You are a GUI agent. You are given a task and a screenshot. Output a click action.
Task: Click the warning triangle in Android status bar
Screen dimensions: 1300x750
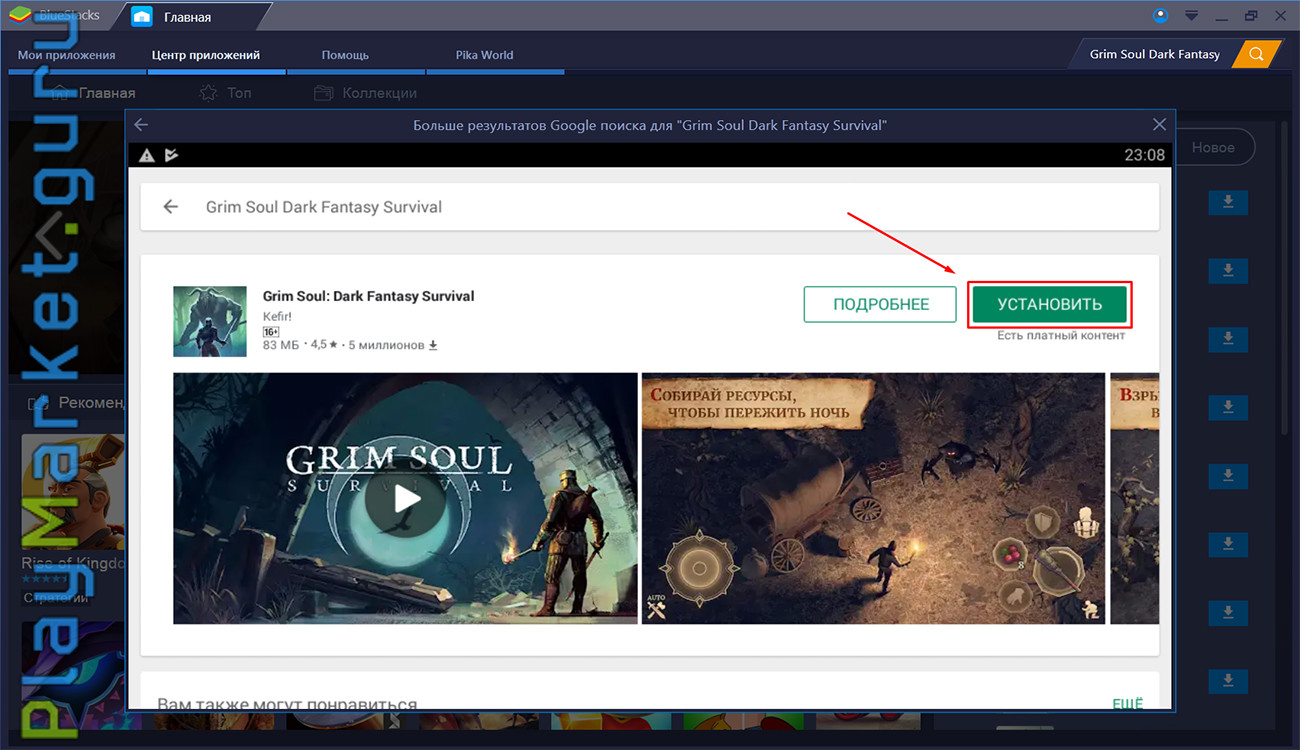click(x=147, y=155)
